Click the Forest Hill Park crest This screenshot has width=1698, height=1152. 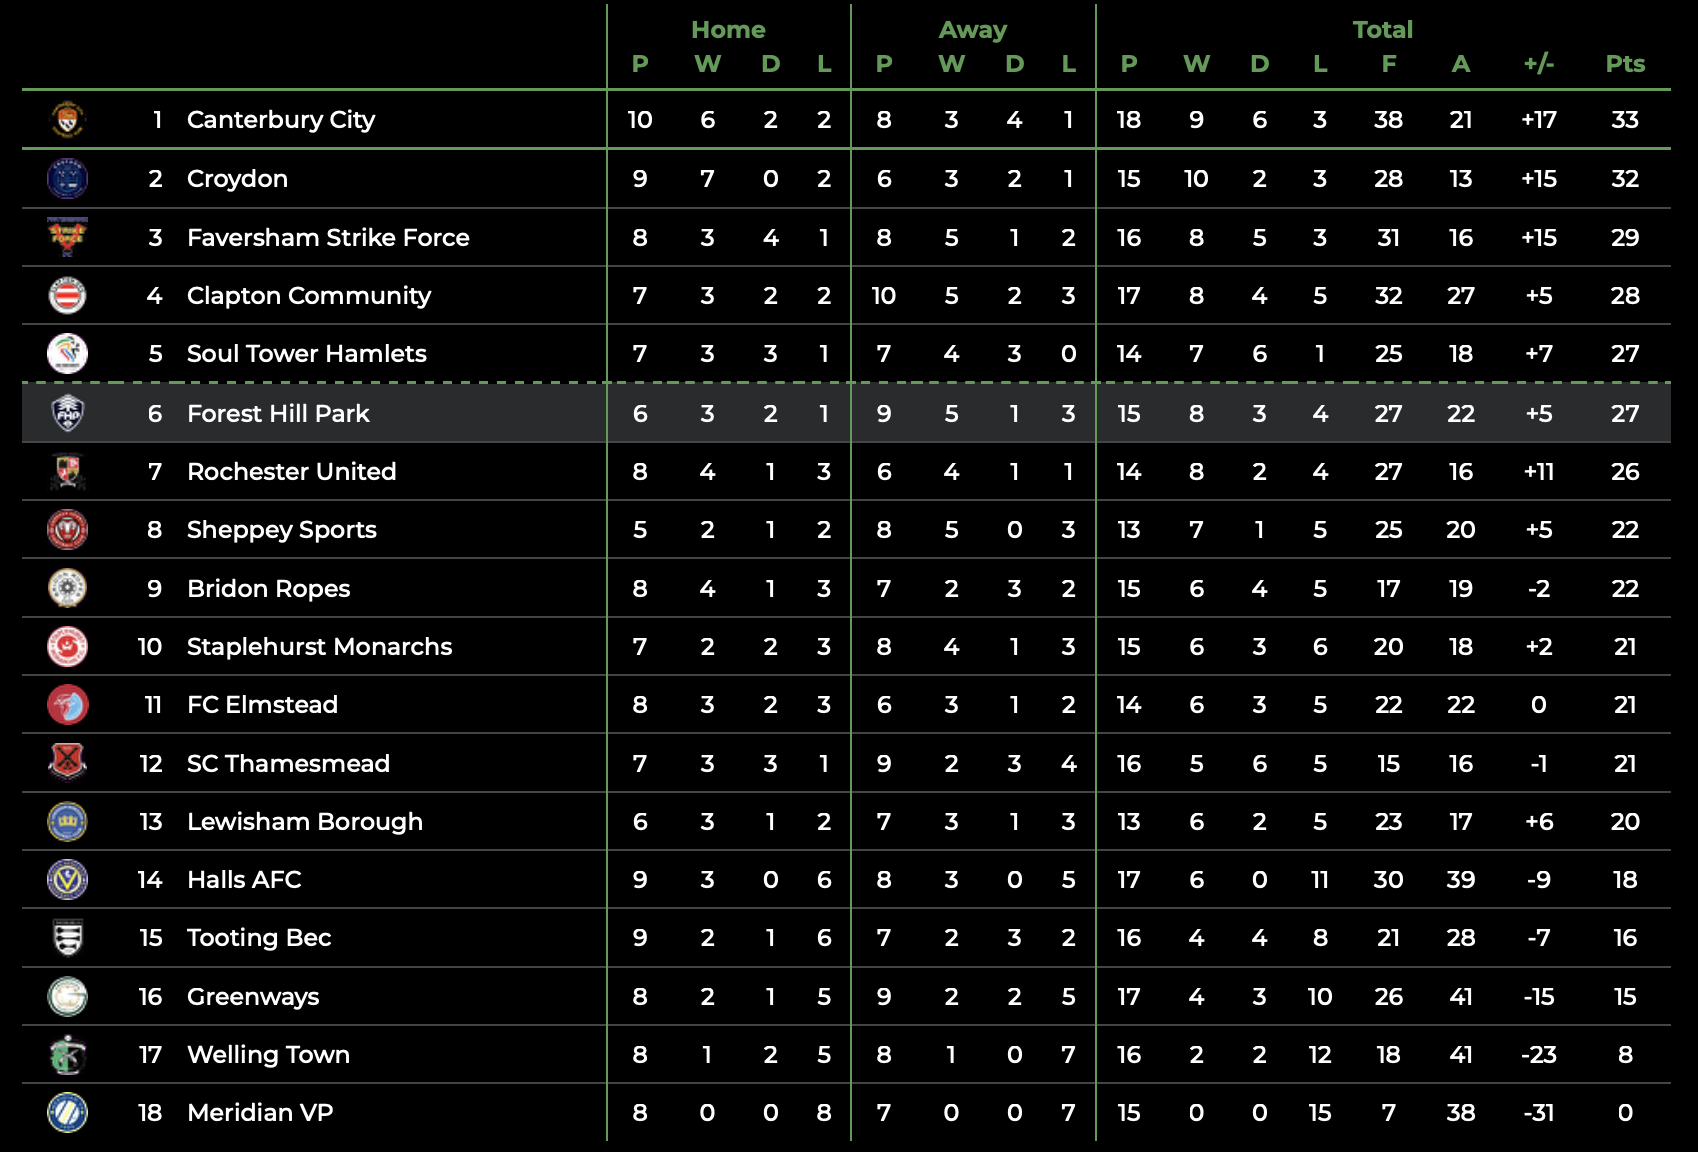pyautogui.click(x=68, y=413)
